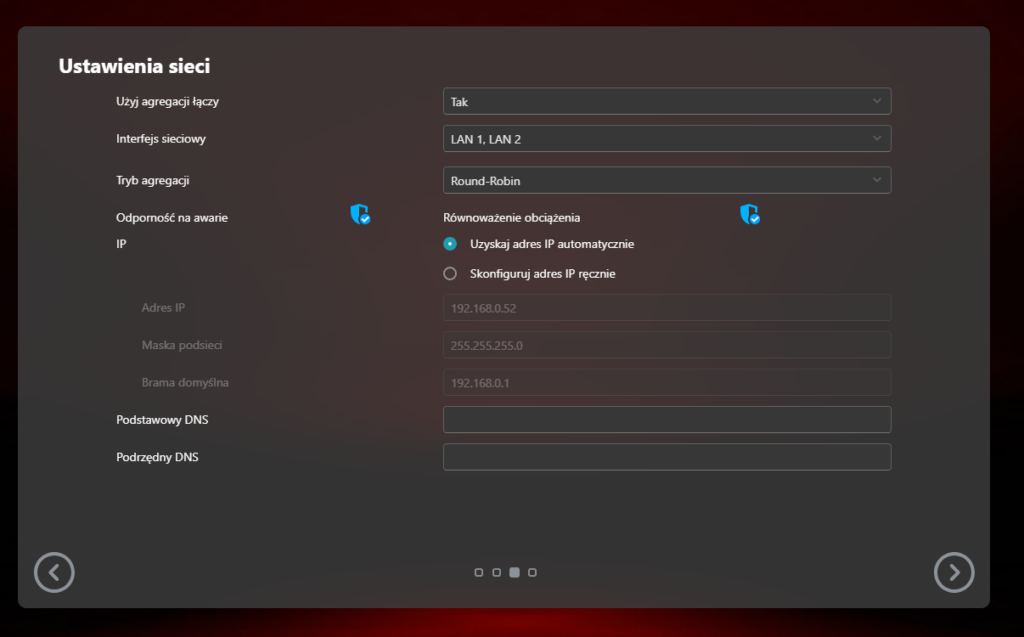The width and height of the screenshot is (1024, 637).
Task: Click the Adres IP field 192.168.0.52
Action: pyautogui.click(x=667, y=308)
